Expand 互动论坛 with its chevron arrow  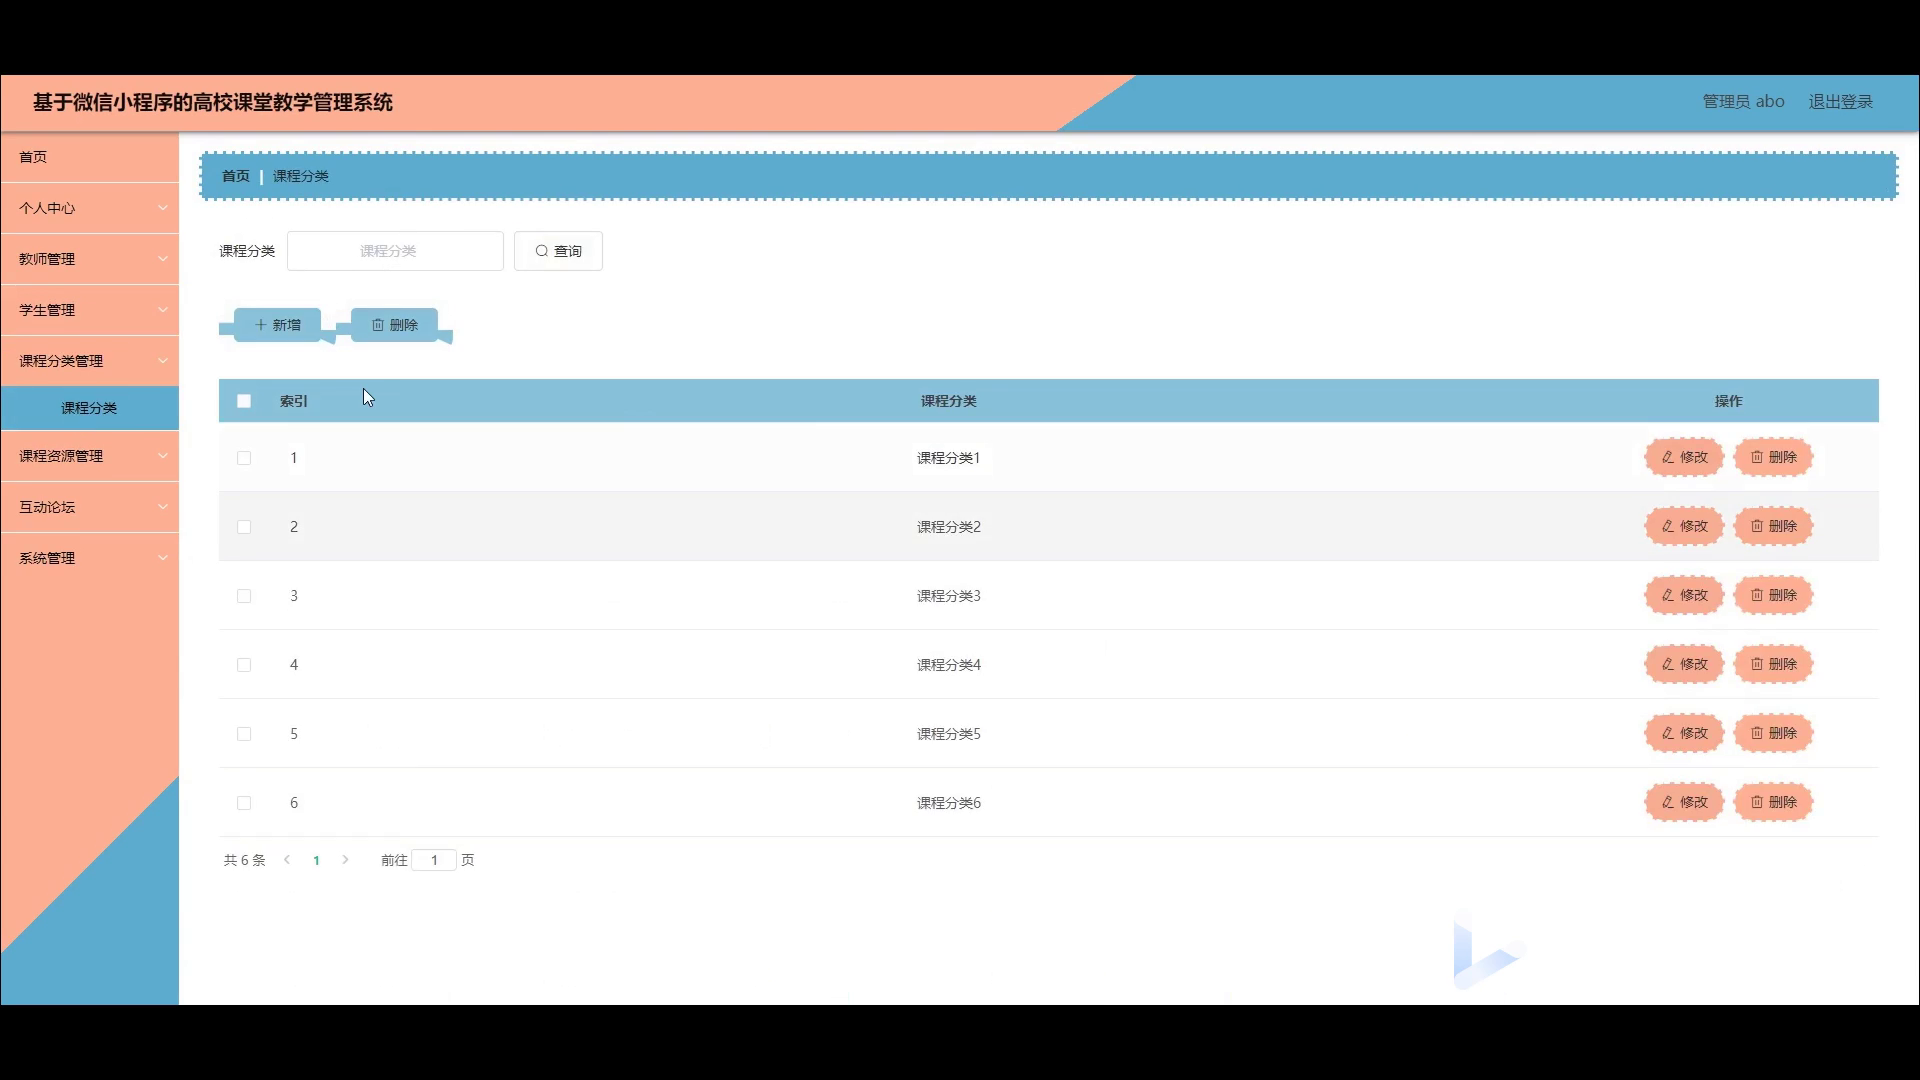[x=162, y=507]
